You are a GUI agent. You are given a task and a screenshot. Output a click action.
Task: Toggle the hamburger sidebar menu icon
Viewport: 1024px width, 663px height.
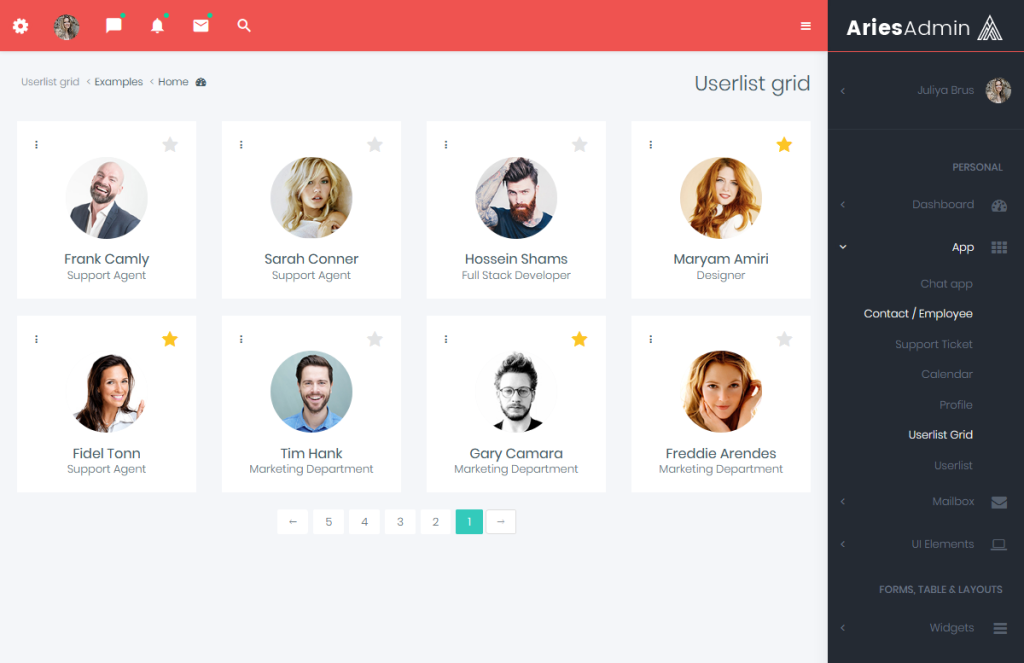pyautogui.click(x=806, y=26)
